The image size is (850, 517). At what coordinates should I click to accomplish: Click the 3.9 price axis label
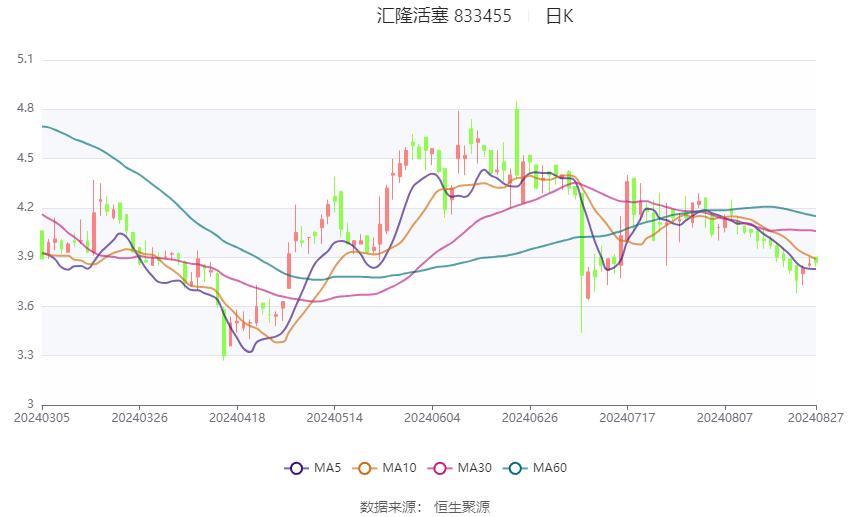(25, 256)
